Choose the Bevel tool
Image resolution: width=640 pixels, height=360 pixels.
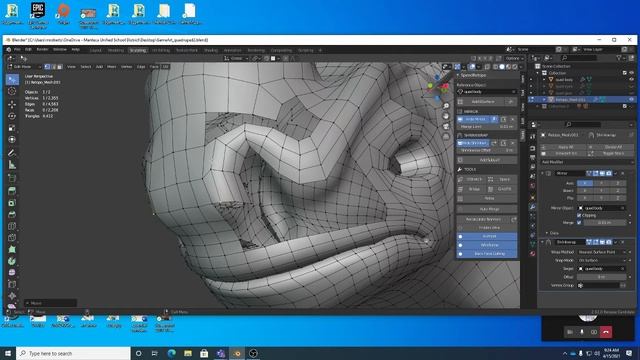tap(12, 214)
